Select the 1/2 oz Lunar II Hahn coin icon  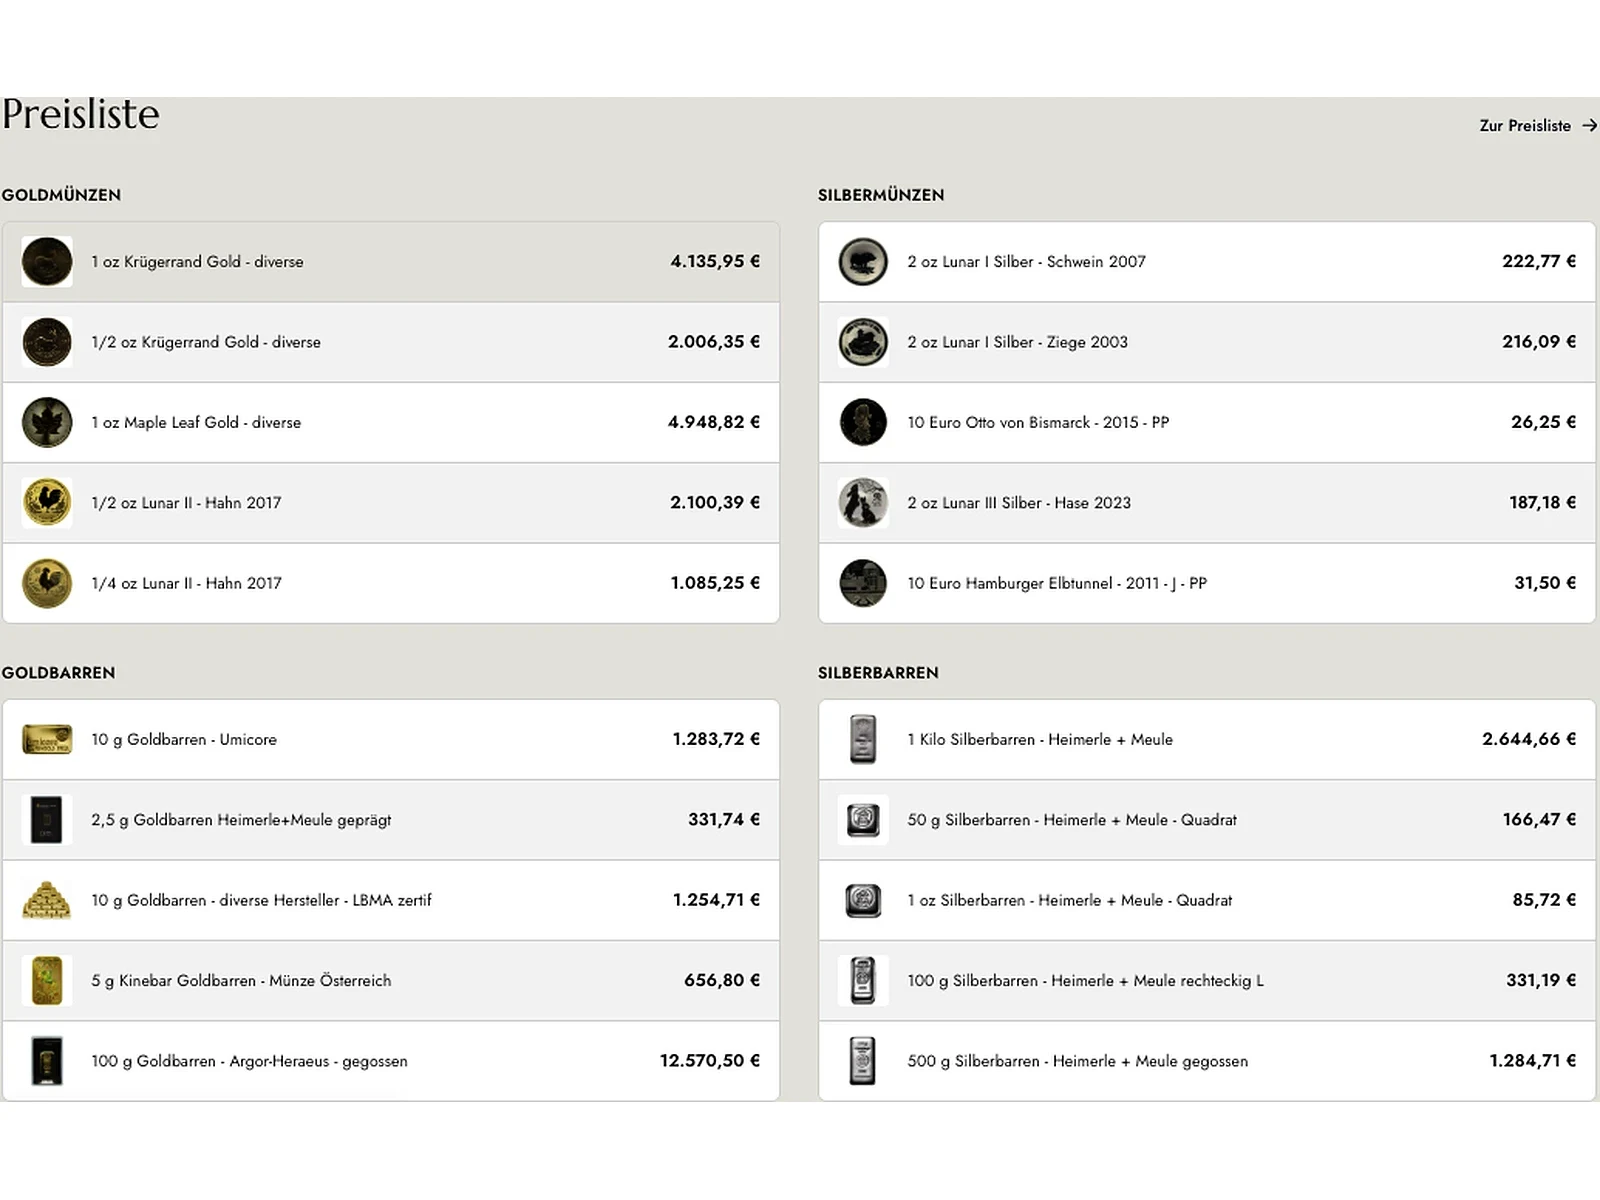click(x=47, y=503)
